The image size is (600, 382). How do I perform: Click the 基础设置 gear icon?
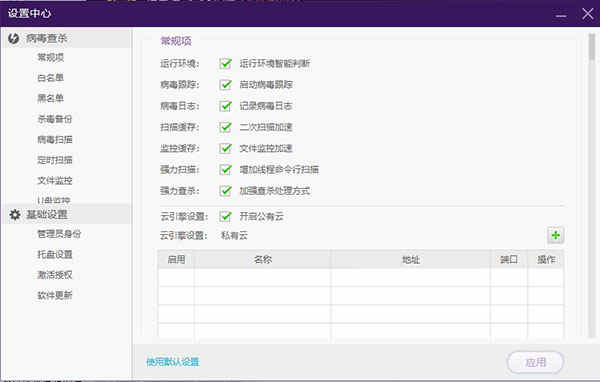(x=15, y=214)
